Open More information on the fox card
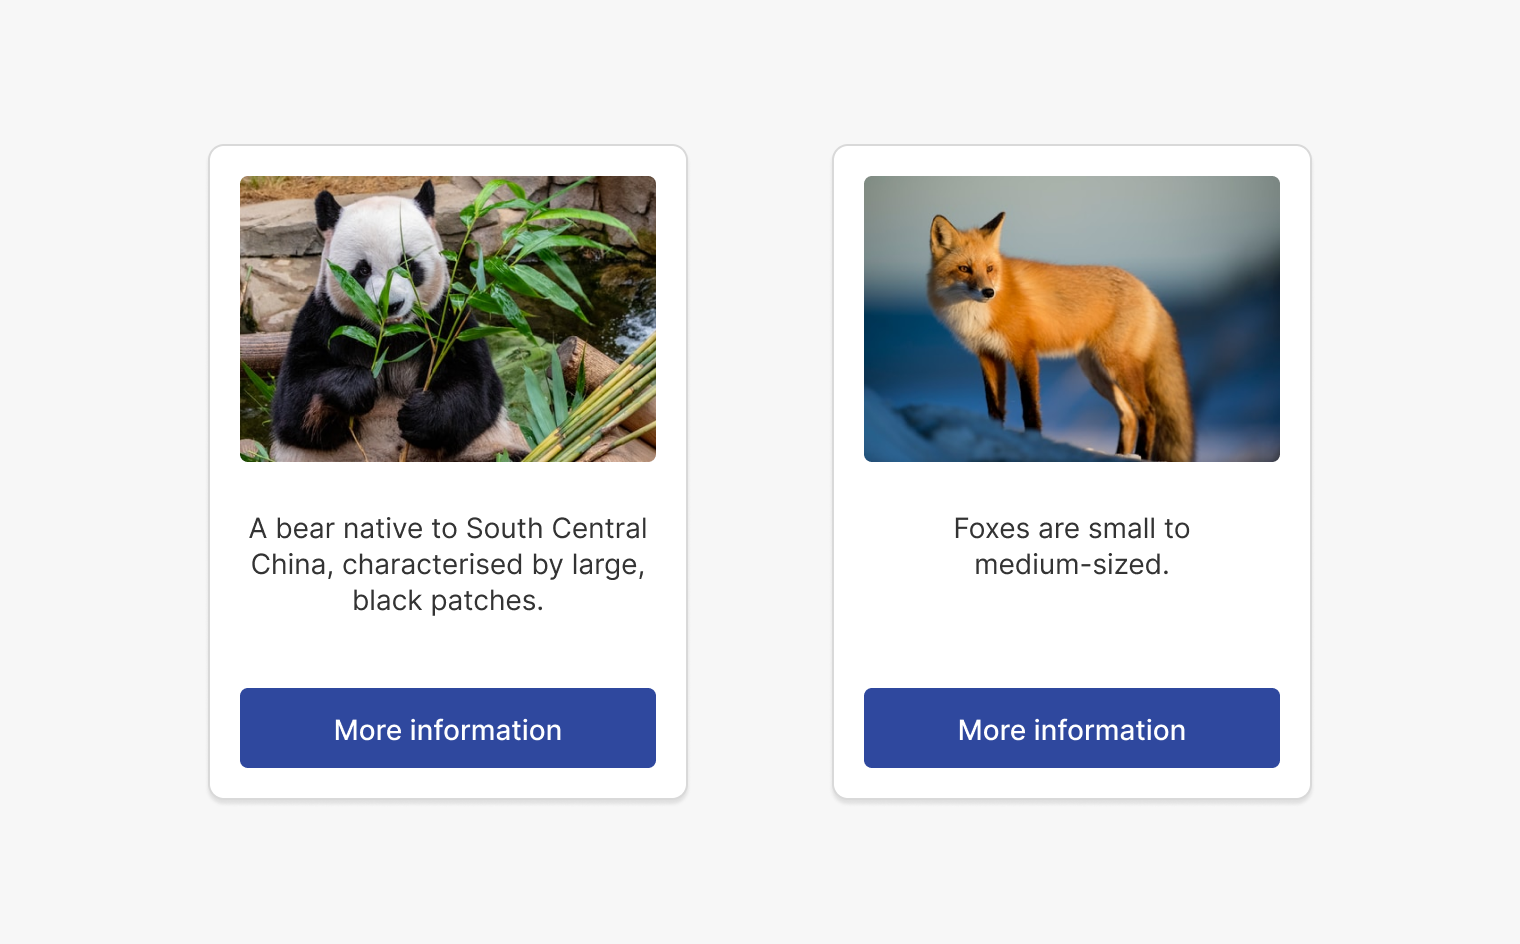 click(x=1072, y=728)
